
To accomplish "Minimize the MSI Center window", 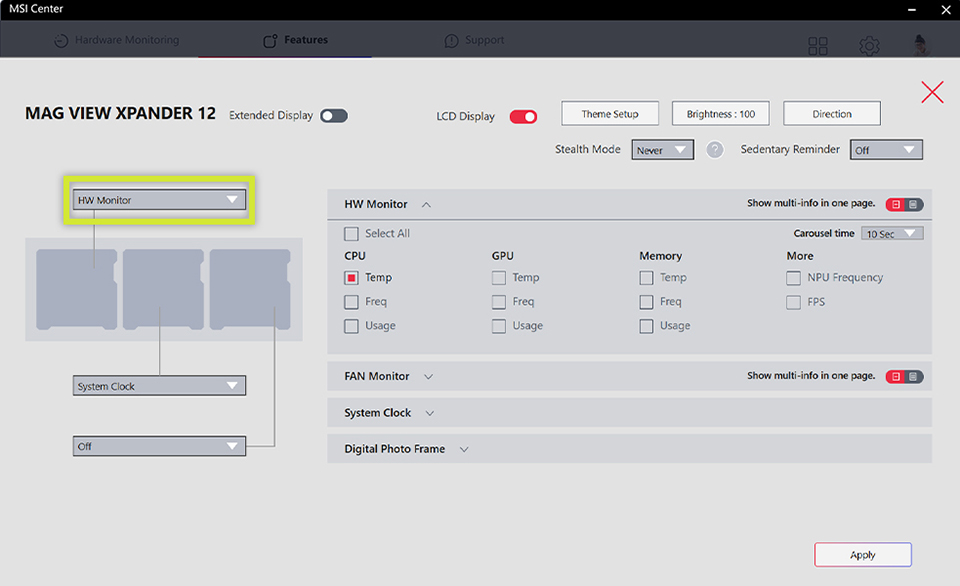I will point(912,10).
